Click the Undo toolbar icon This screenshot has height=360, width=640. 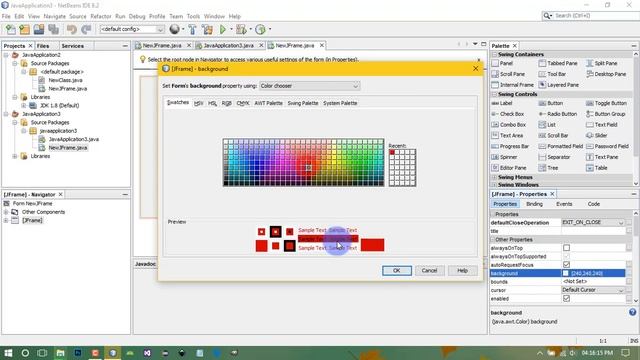(x=71, y=29)
